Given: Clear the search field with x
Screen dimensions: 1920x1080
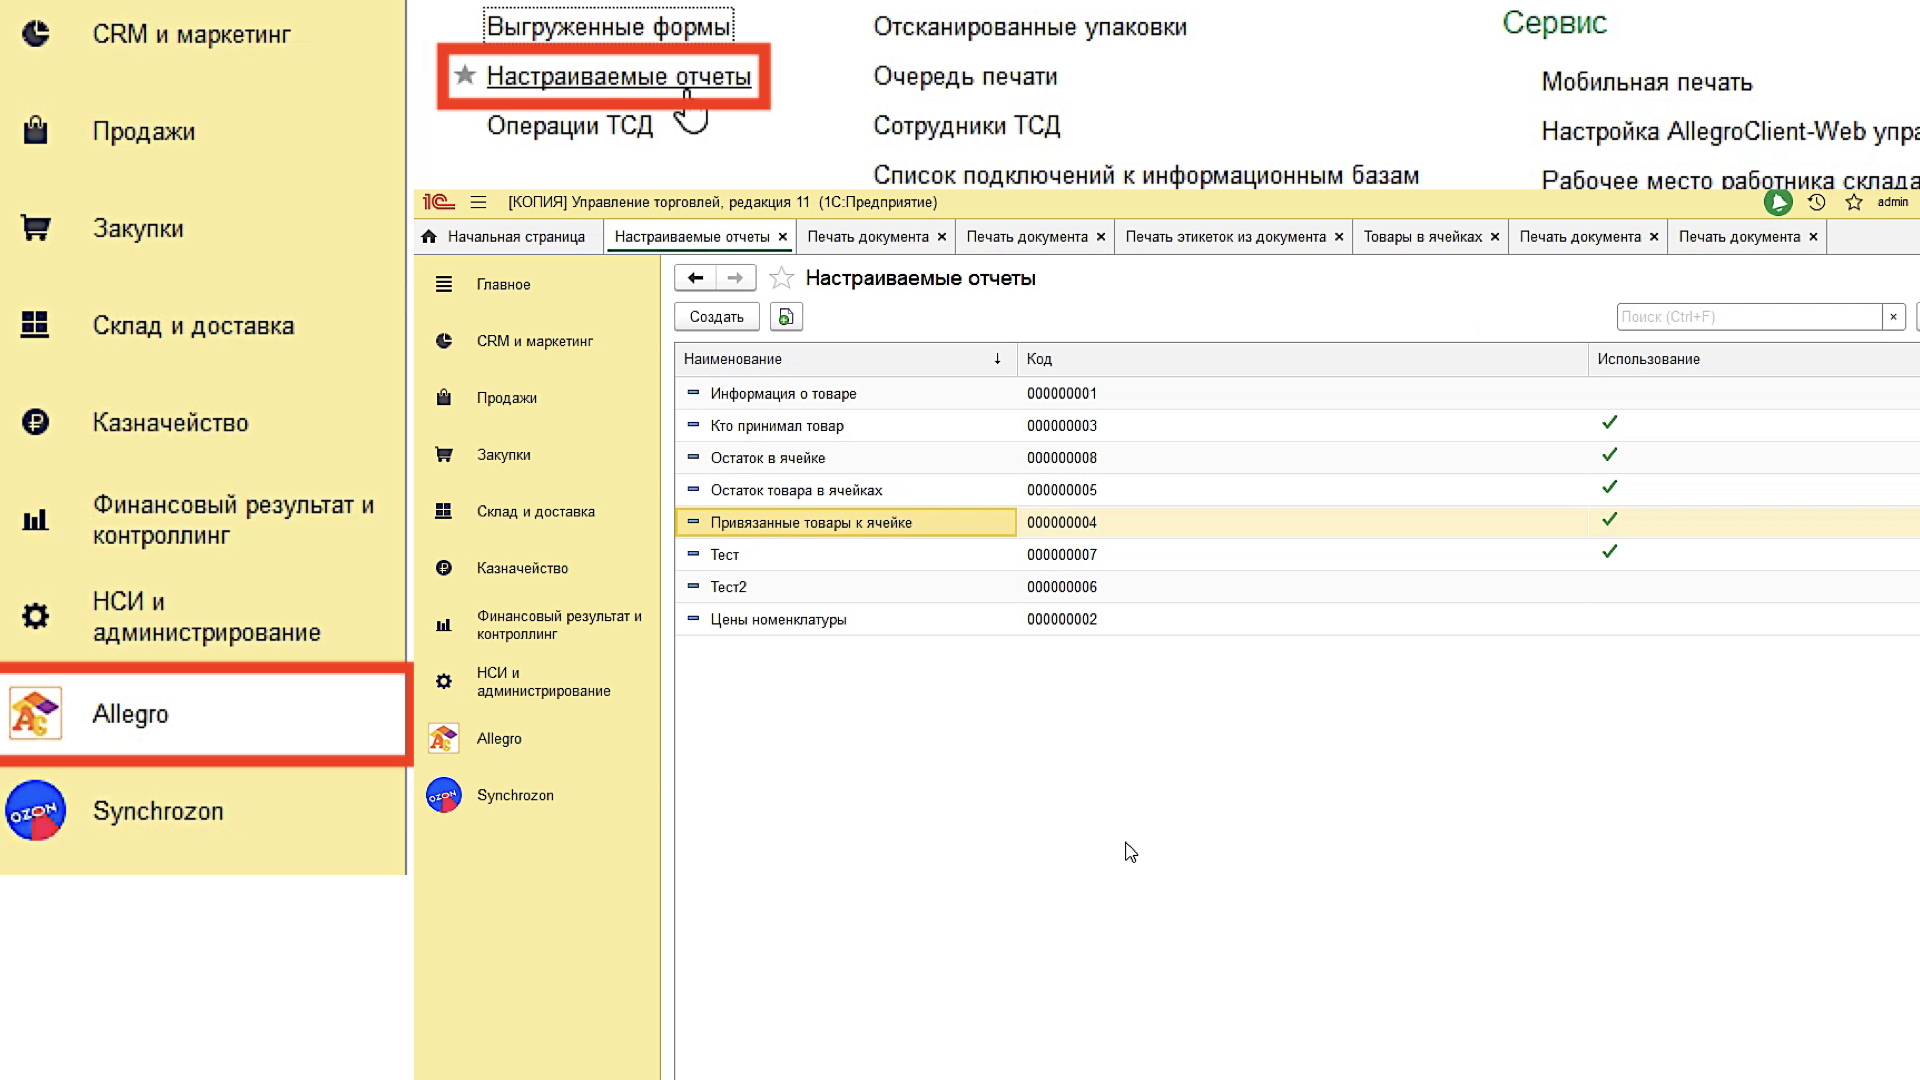Looking at the screenshot, I should pyautogui.click(x=1893, y=317).
